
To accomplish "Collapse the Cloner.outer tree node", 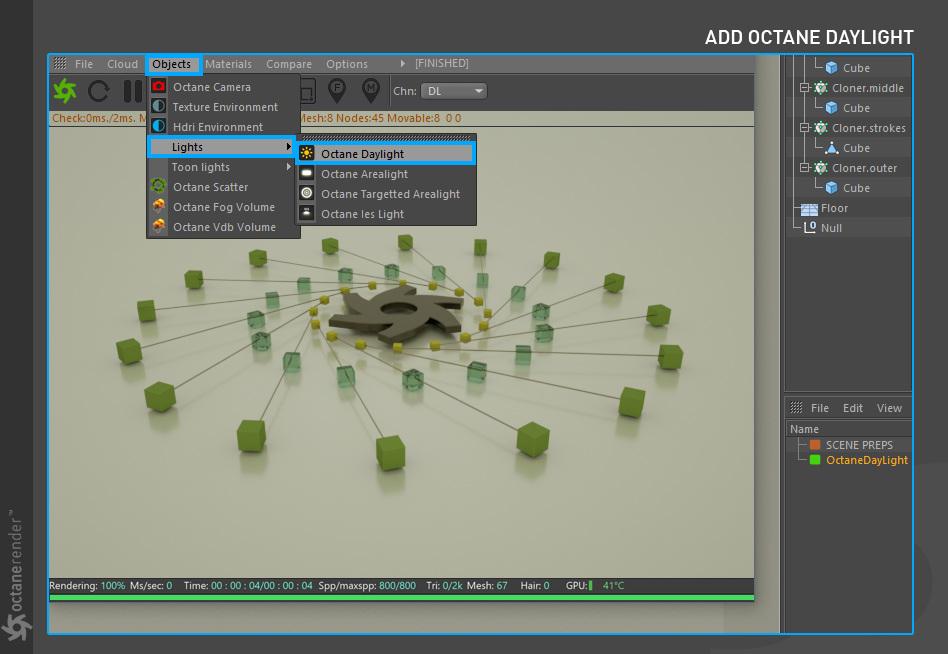I will point(804,167).
